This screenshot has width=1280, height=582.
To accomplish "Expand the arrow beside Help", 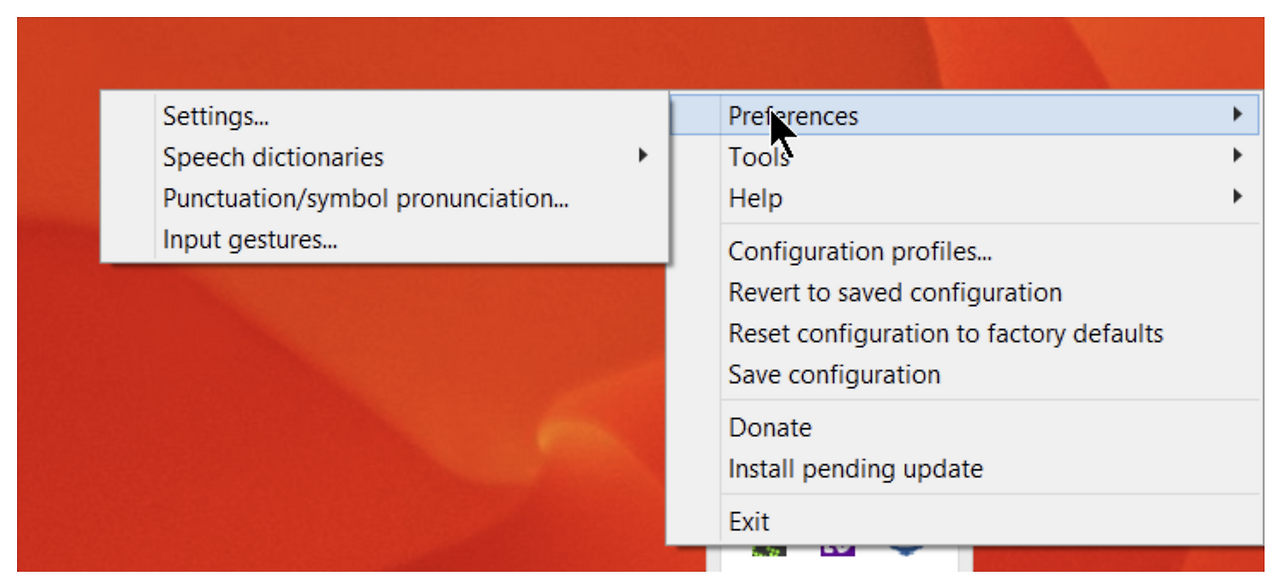I will [x=1238, y=197].
